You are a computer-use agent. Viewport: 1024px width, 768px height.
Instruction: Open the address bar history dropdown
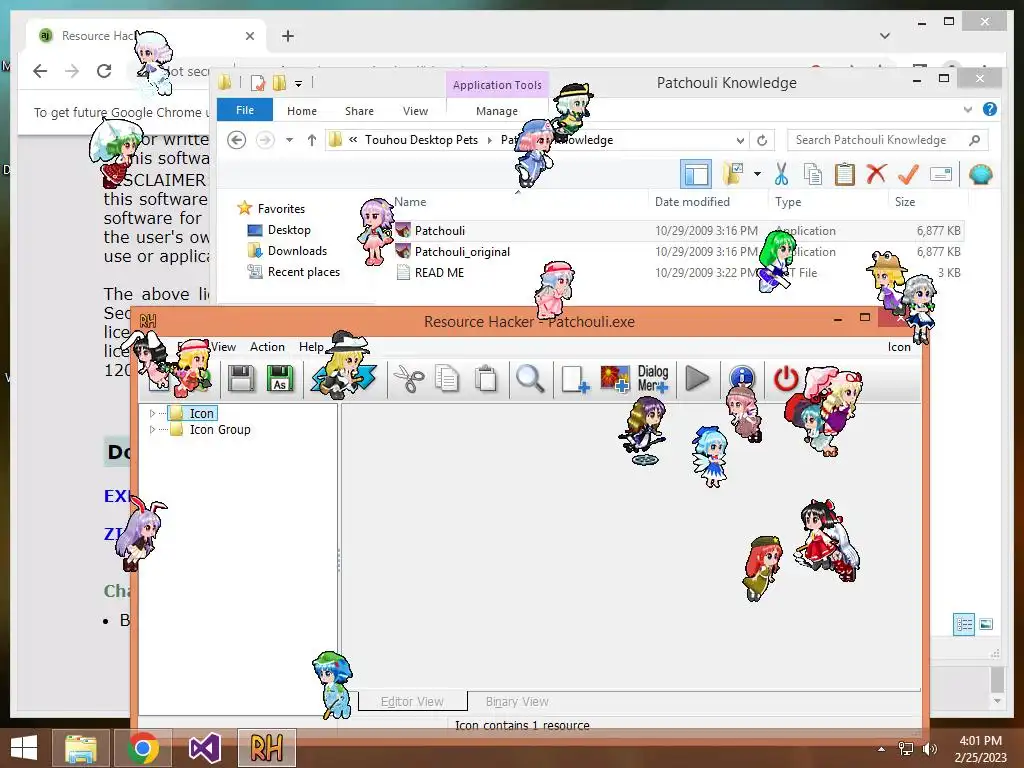pyautogui.click(x=740, y=140)
